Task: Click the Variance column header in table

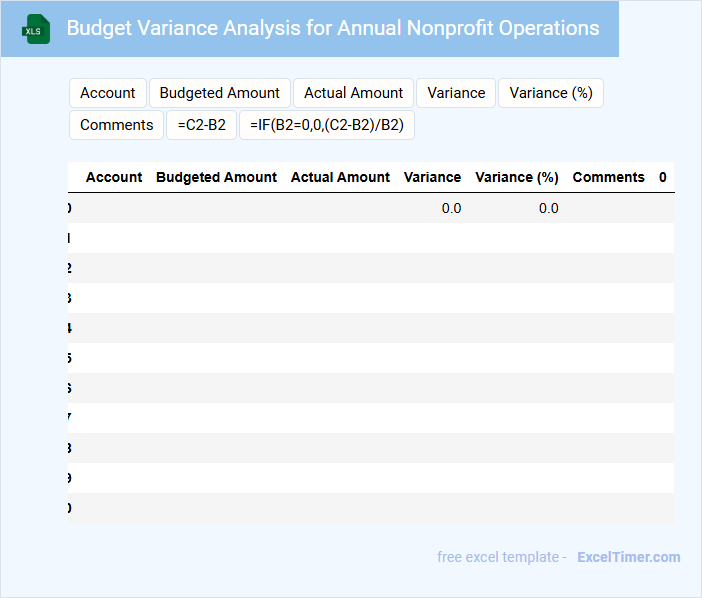Action: point(432,177)
